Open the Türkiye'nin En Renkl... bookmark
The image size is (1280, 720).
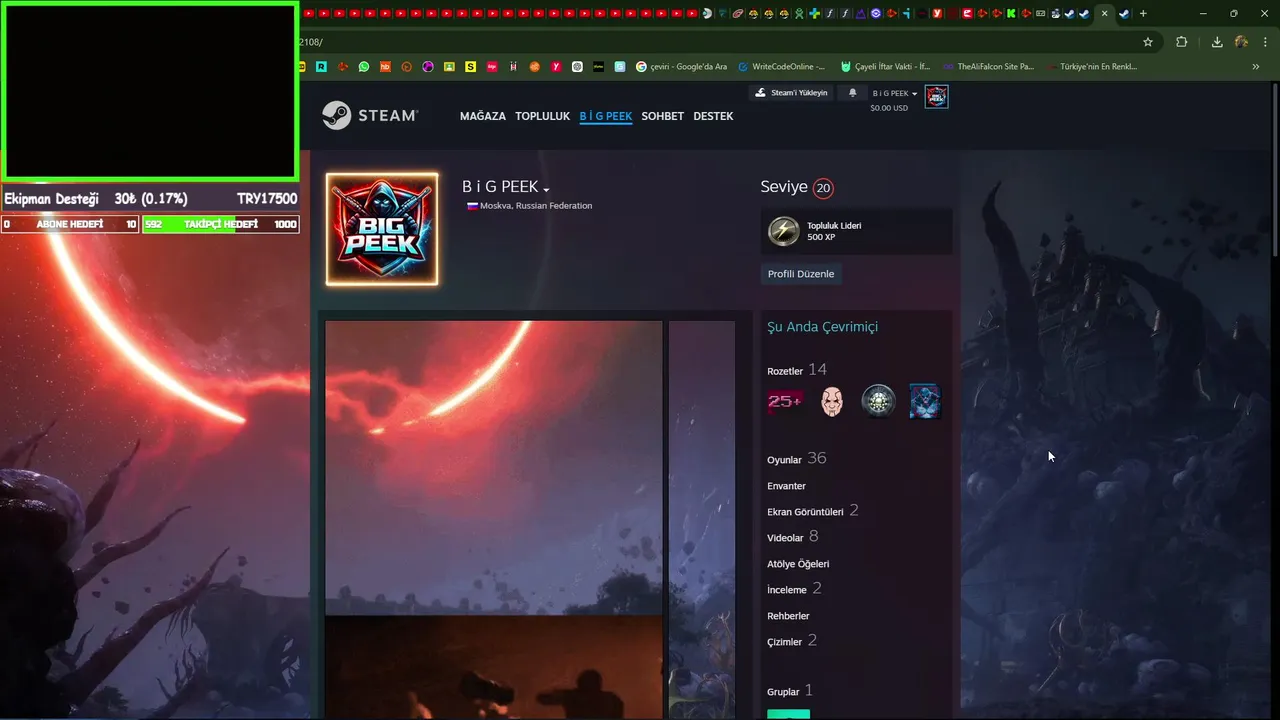click(x=1092, y=67)
